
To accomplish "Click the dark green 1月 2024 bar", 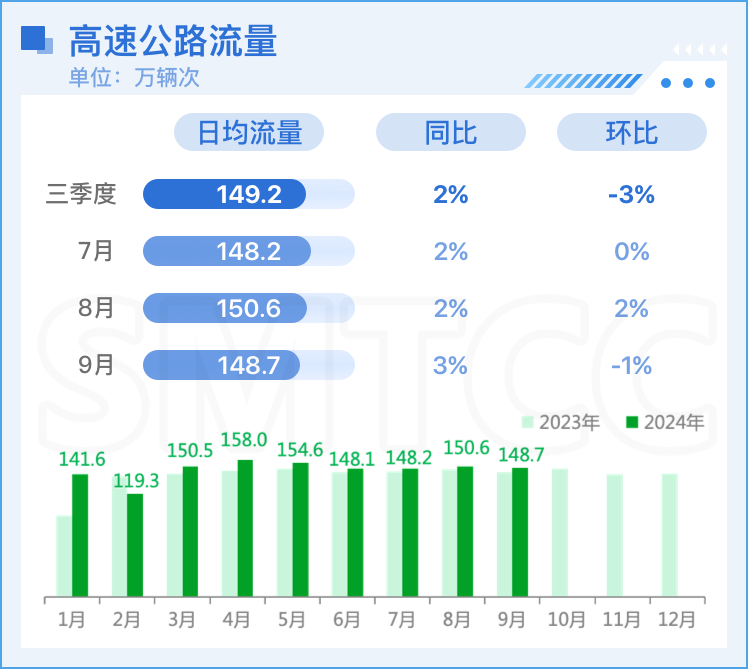I will (80, 535).
